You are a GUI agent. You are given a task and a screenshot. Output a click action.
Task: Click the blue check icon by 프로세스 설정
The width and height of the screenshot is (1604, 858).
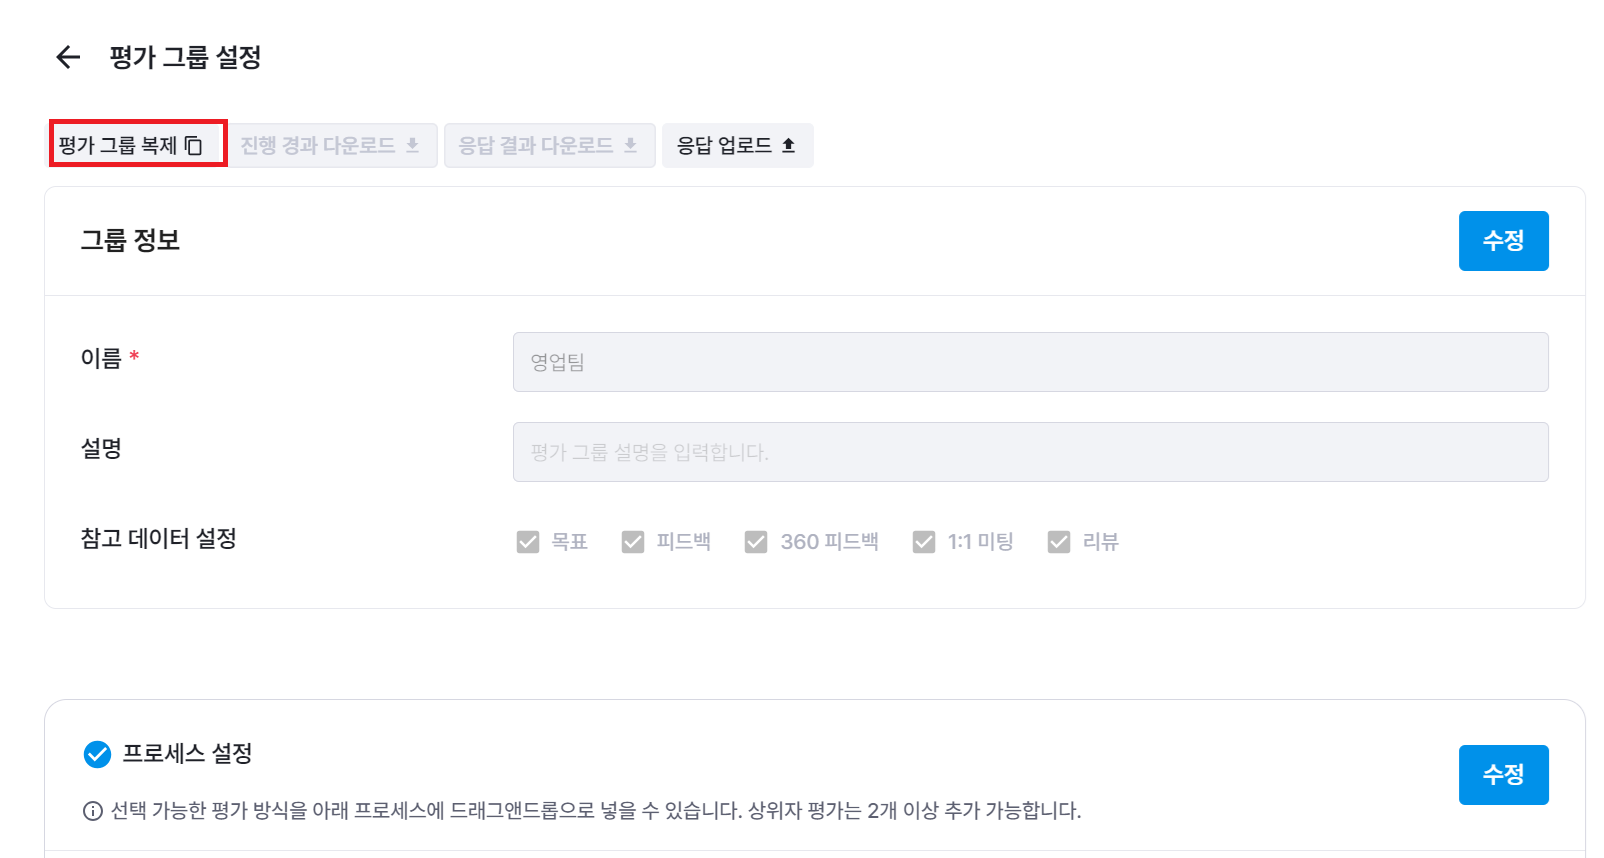pos(97,754)
